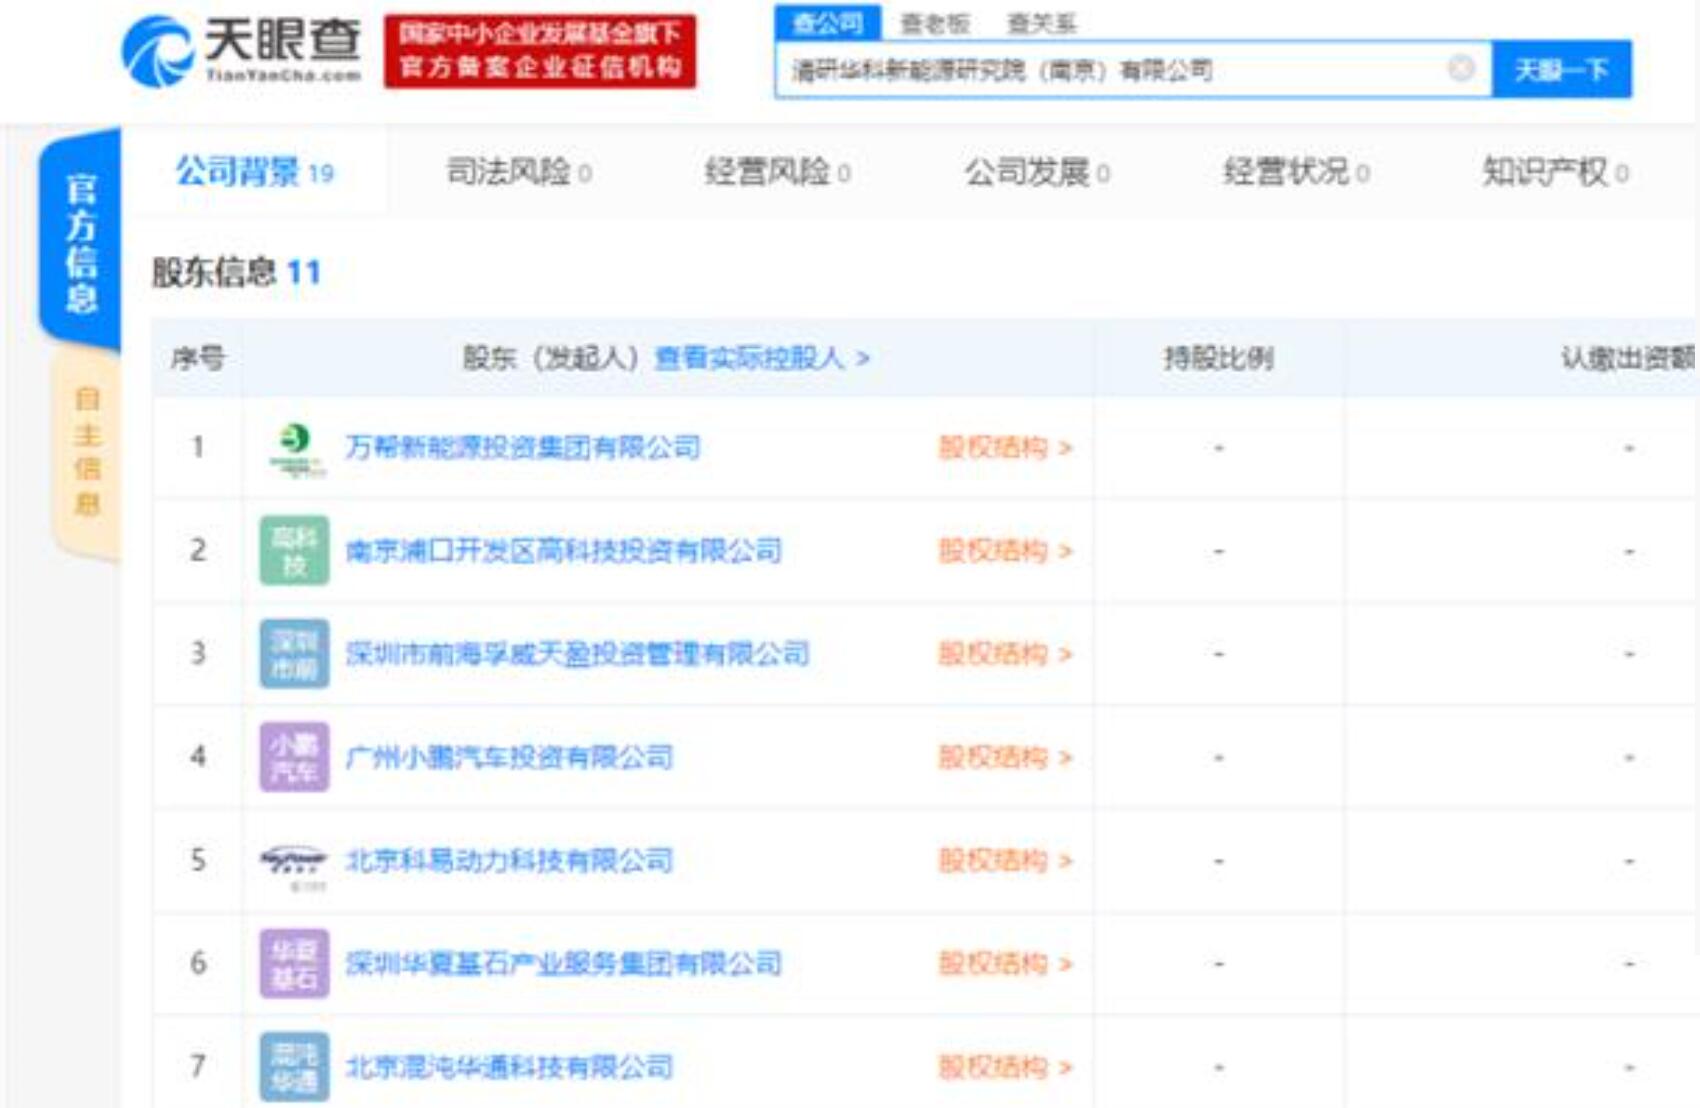This screenshot has height=1108, width=1700.
Task: Open the red 官方备案企业征信机构 banner
Action: click(x=540, y=51)
